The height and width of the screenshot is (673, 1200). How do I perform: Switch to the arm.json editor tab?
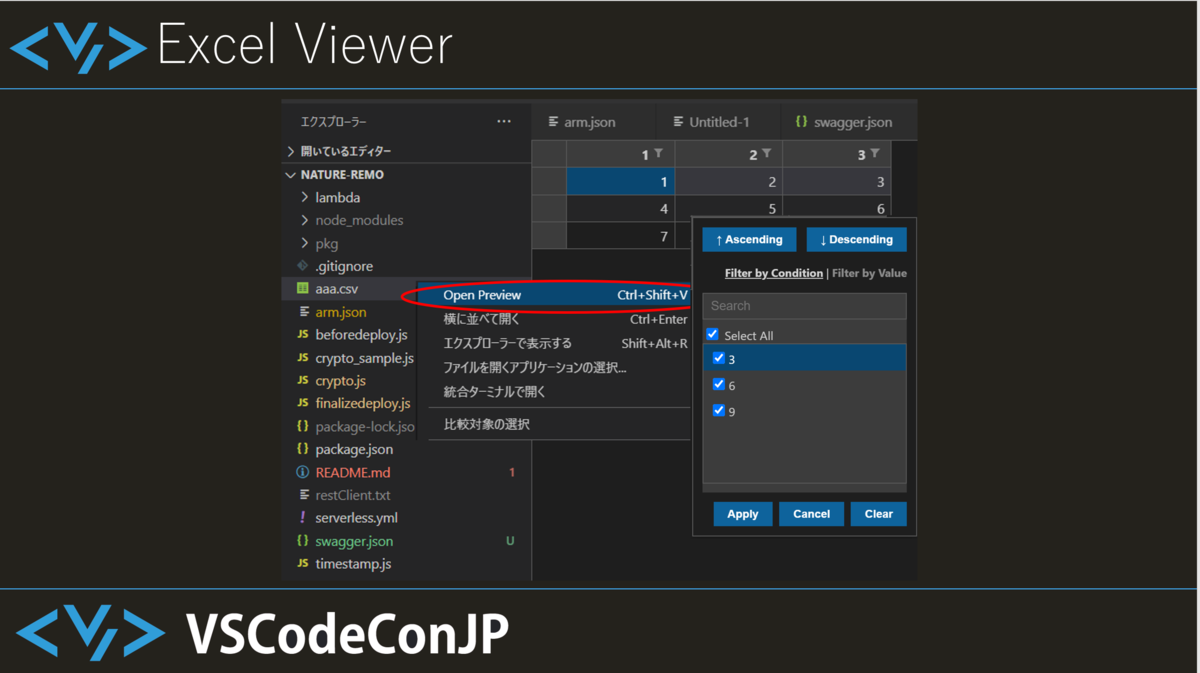[x=593, y=121]
